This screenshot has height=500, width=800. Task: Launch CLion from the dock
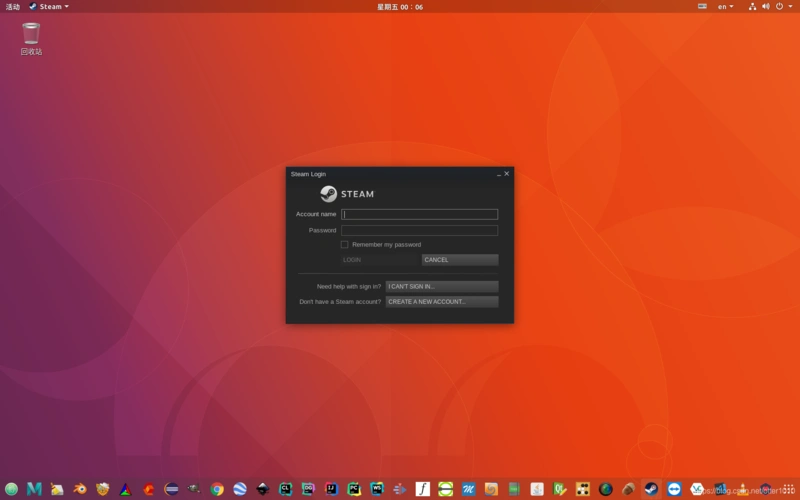pyautogui.click(x=285, y=489)
